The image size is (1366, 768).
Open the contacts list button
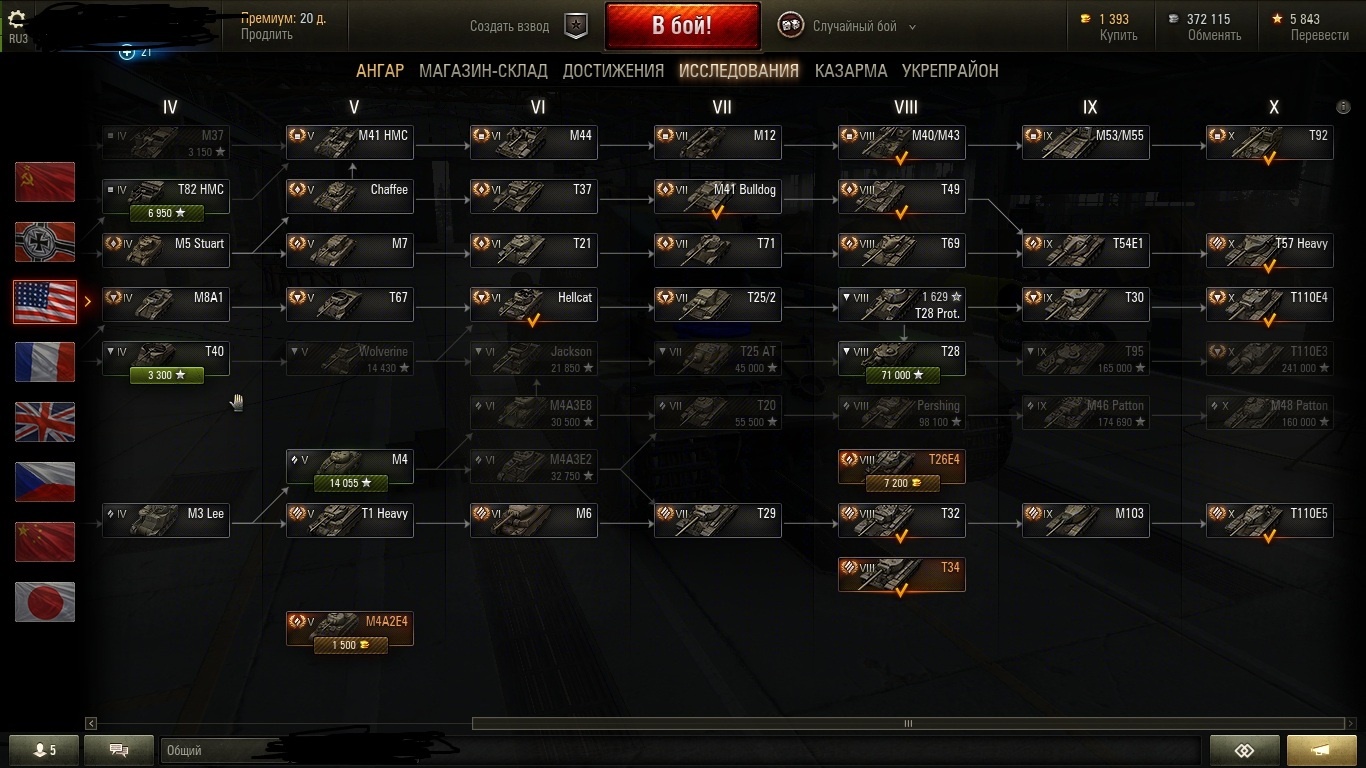[44, 750]
